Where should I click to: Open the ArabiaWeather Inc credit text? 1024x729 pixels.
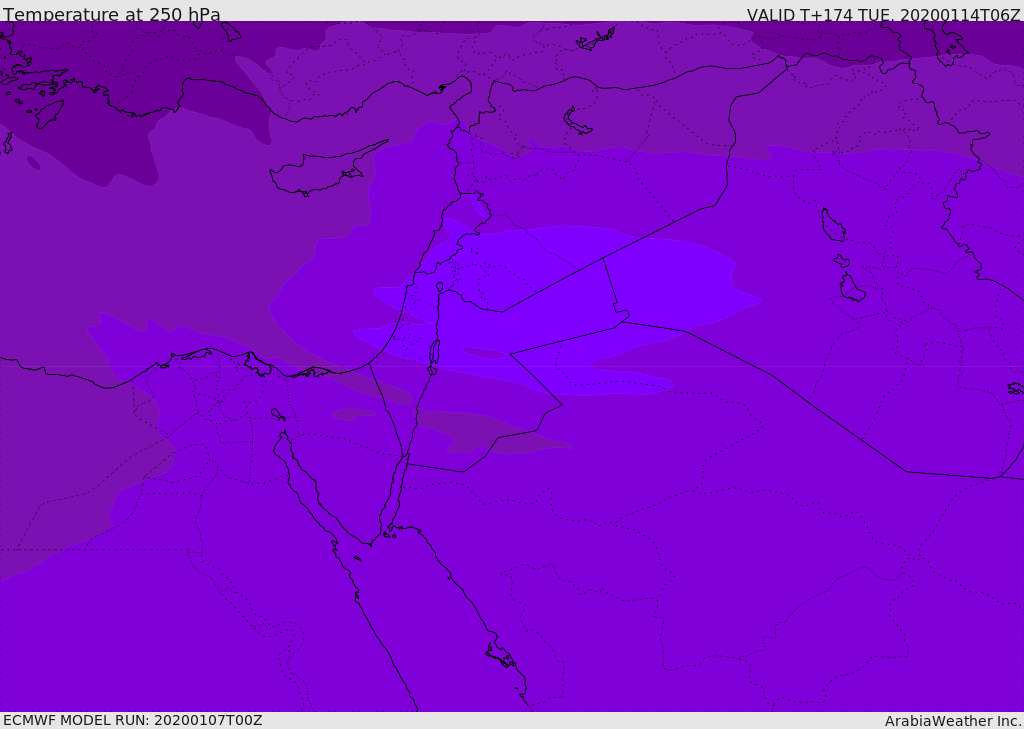(x=952, y=721)
